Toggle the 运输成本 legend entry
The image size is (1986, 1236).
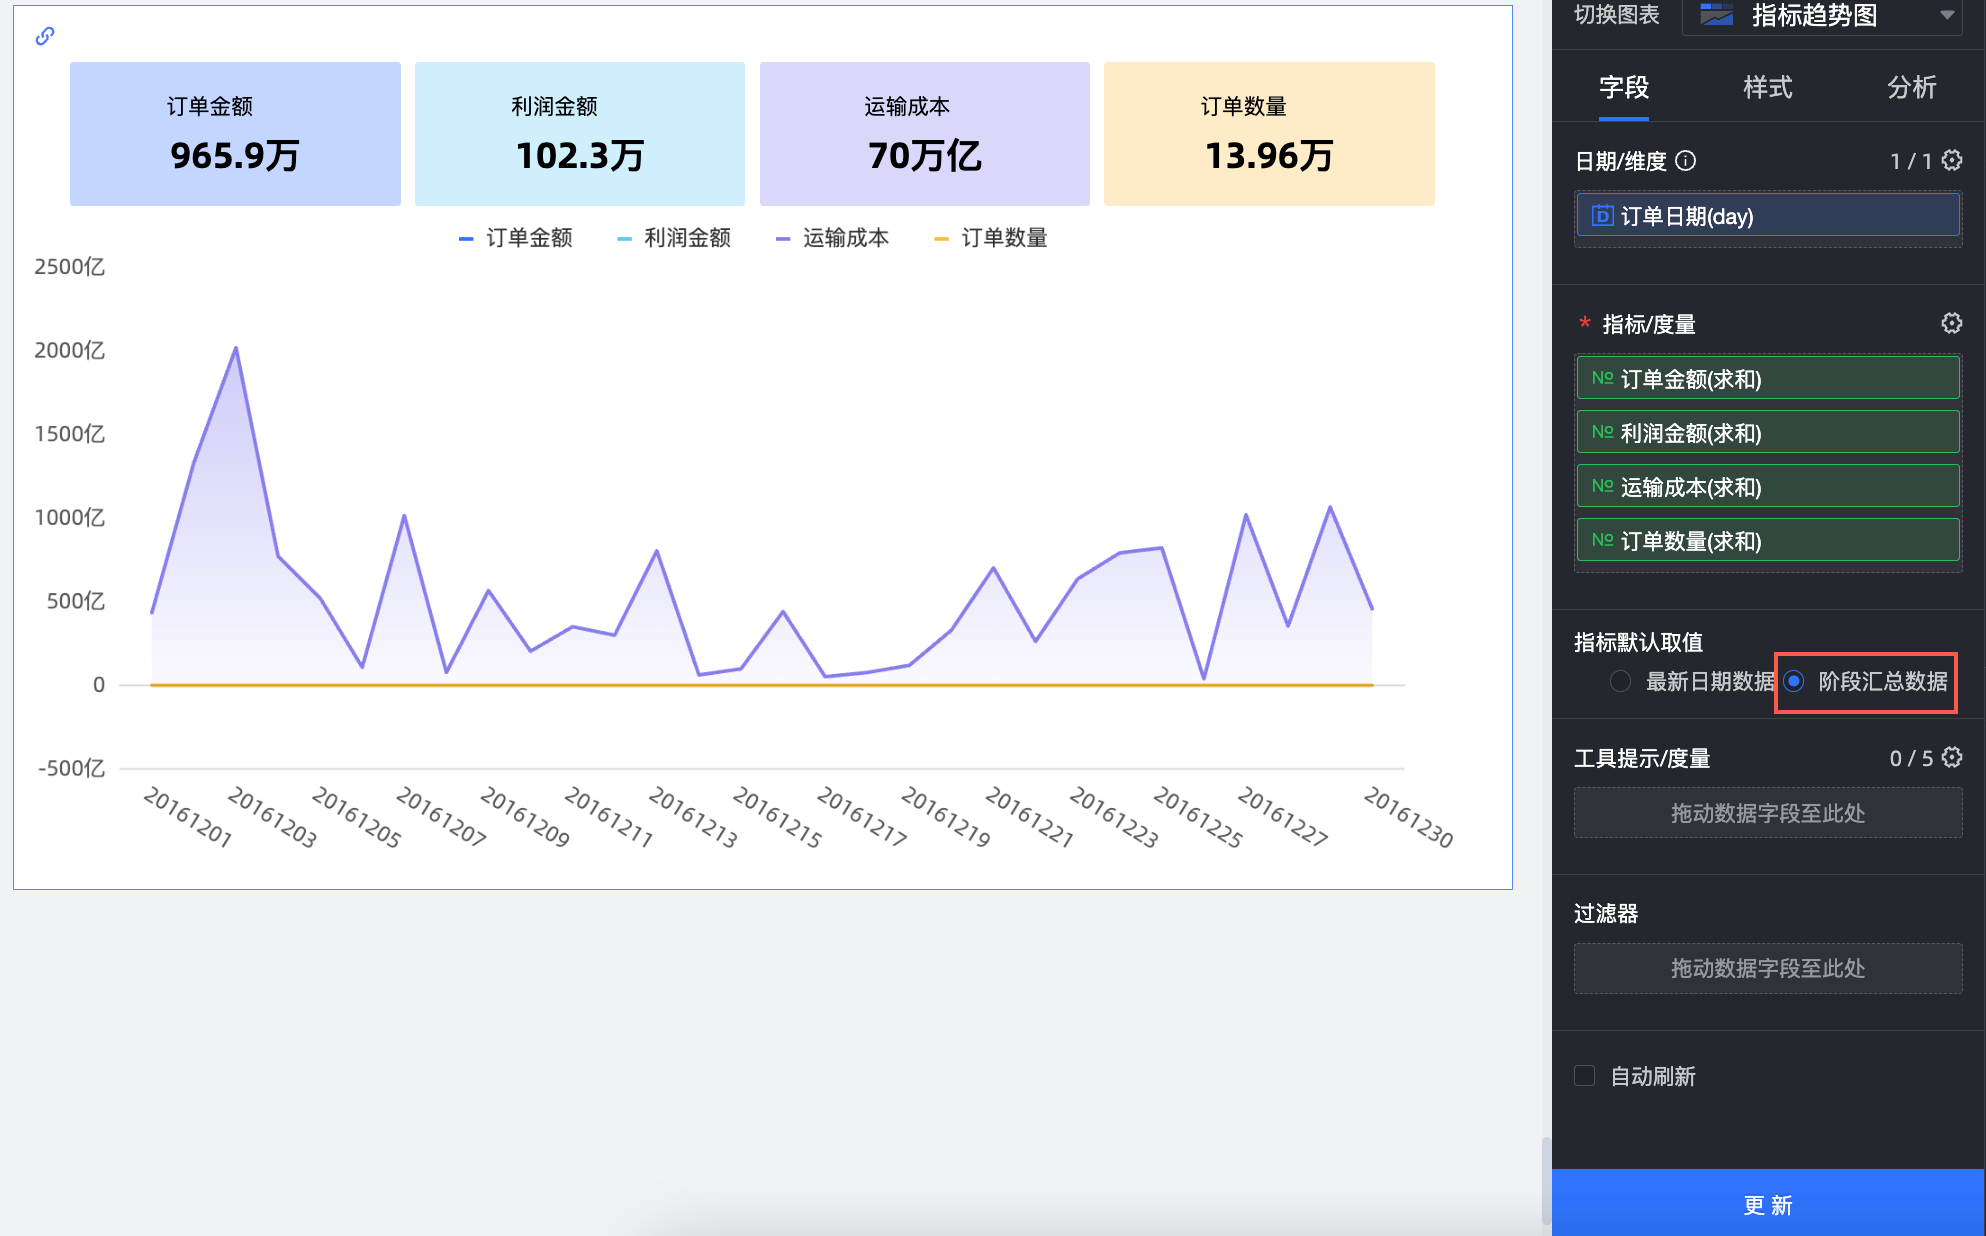click(832, 238)
